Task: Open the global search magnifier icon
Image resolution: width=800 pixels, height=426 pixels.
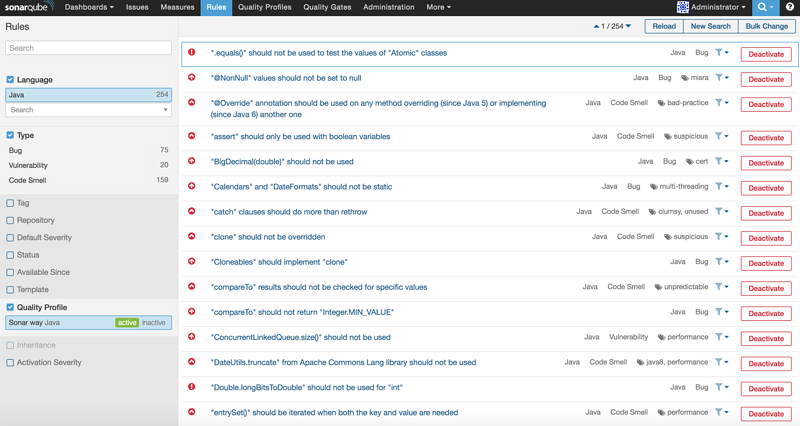Action: click(762, 7)
